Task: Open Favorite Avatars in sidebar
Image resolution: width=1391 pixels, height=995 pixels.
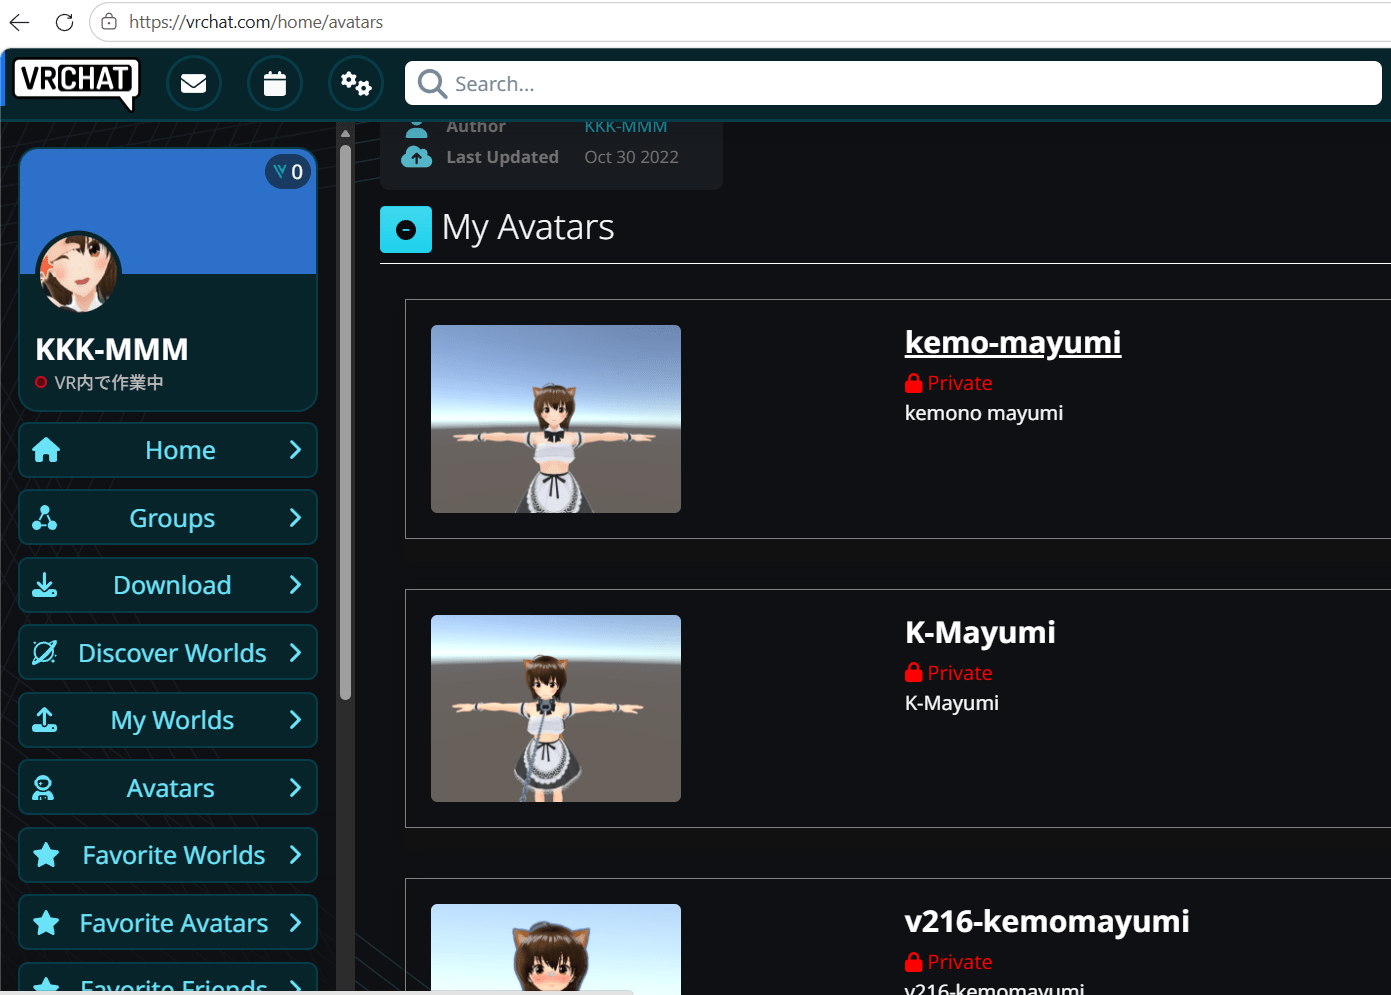Action: [168, 923]
